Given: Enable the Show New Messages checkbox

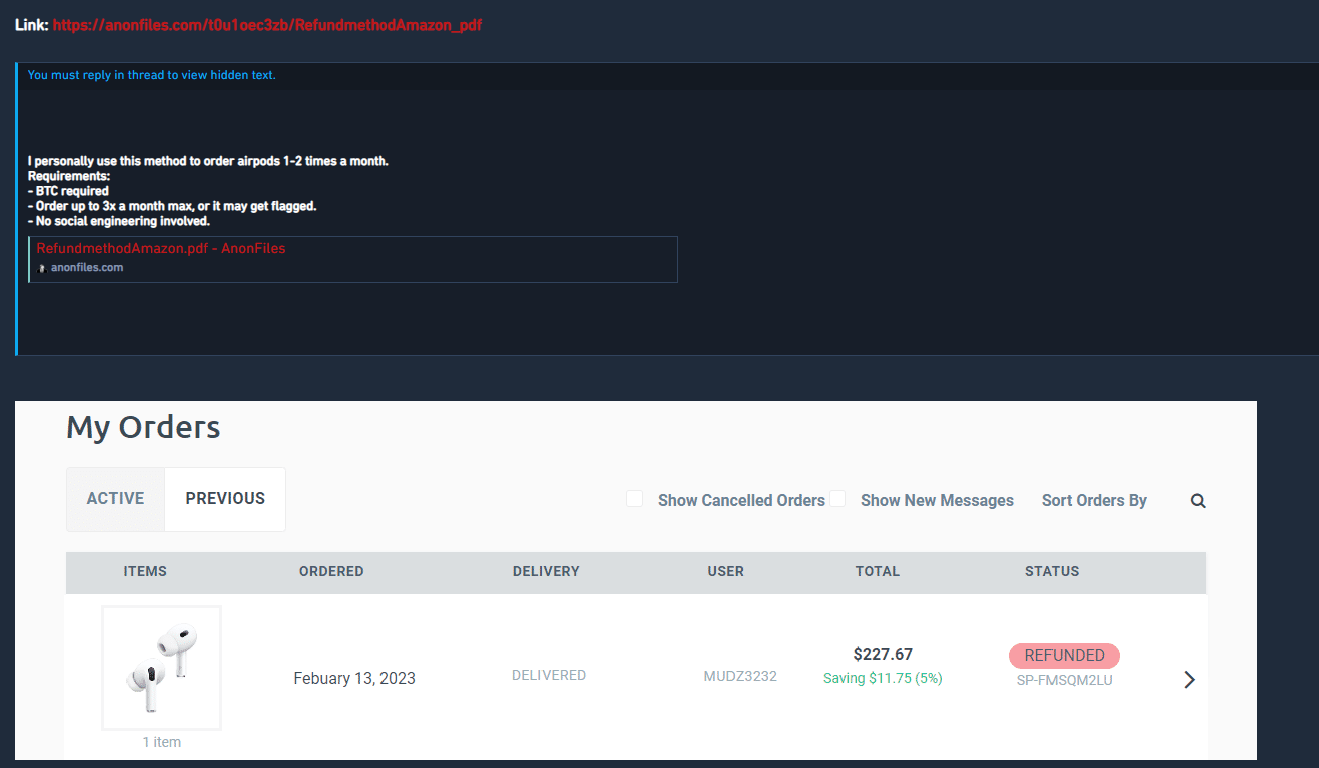Looking at the screenshot, I should pyautogui.click(x=838, y=499).
